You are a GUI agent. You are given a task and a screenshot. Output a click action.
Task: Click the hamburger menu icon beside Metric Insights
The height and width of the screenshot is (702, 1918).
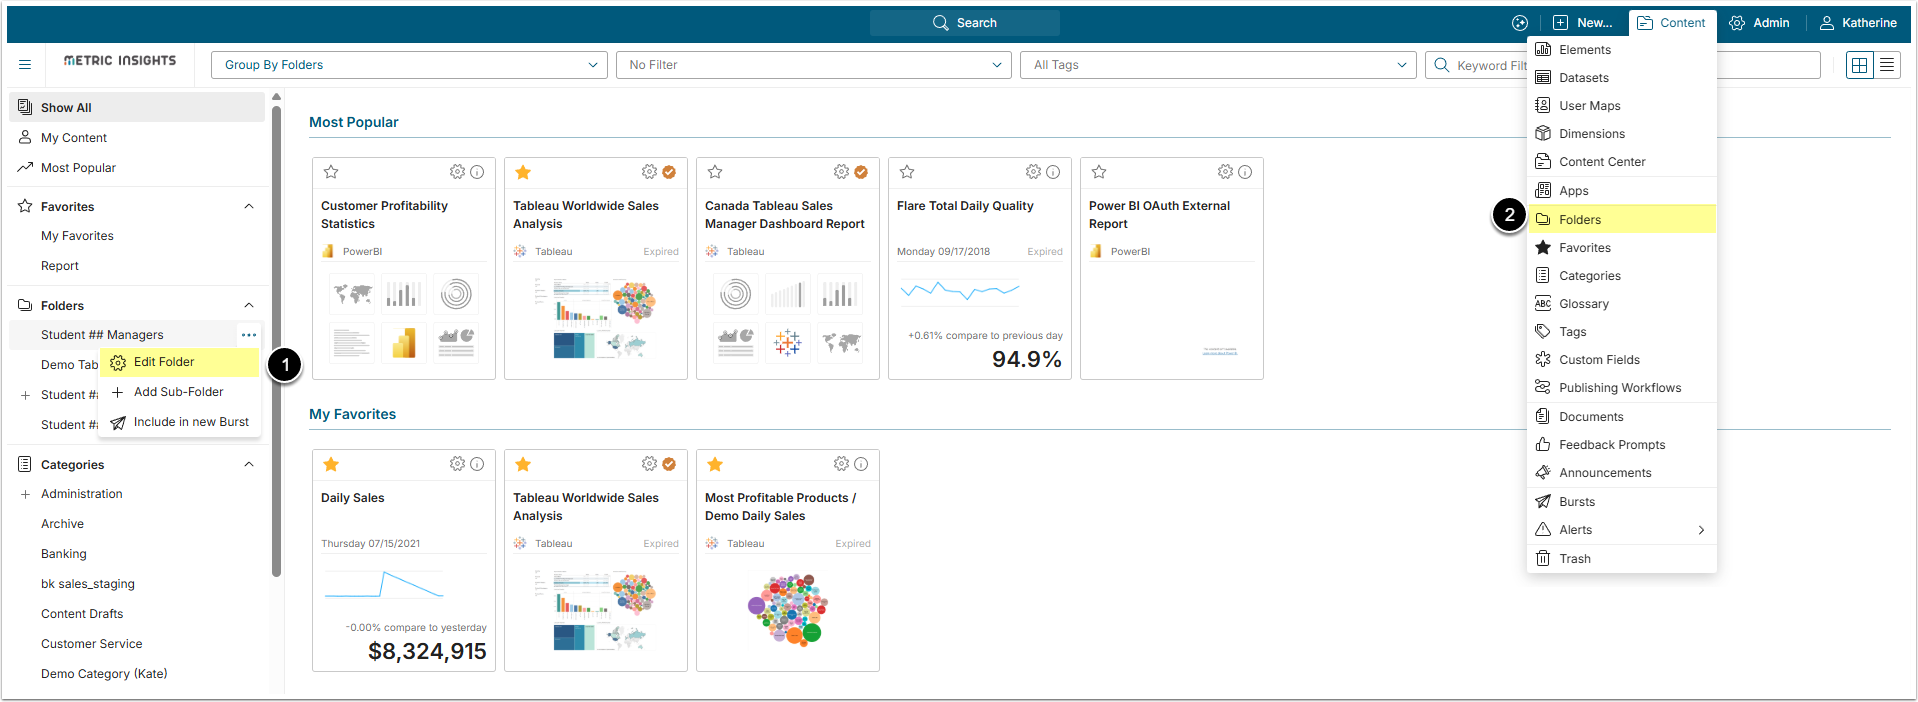pyautogui.click(x=25, y=65)
